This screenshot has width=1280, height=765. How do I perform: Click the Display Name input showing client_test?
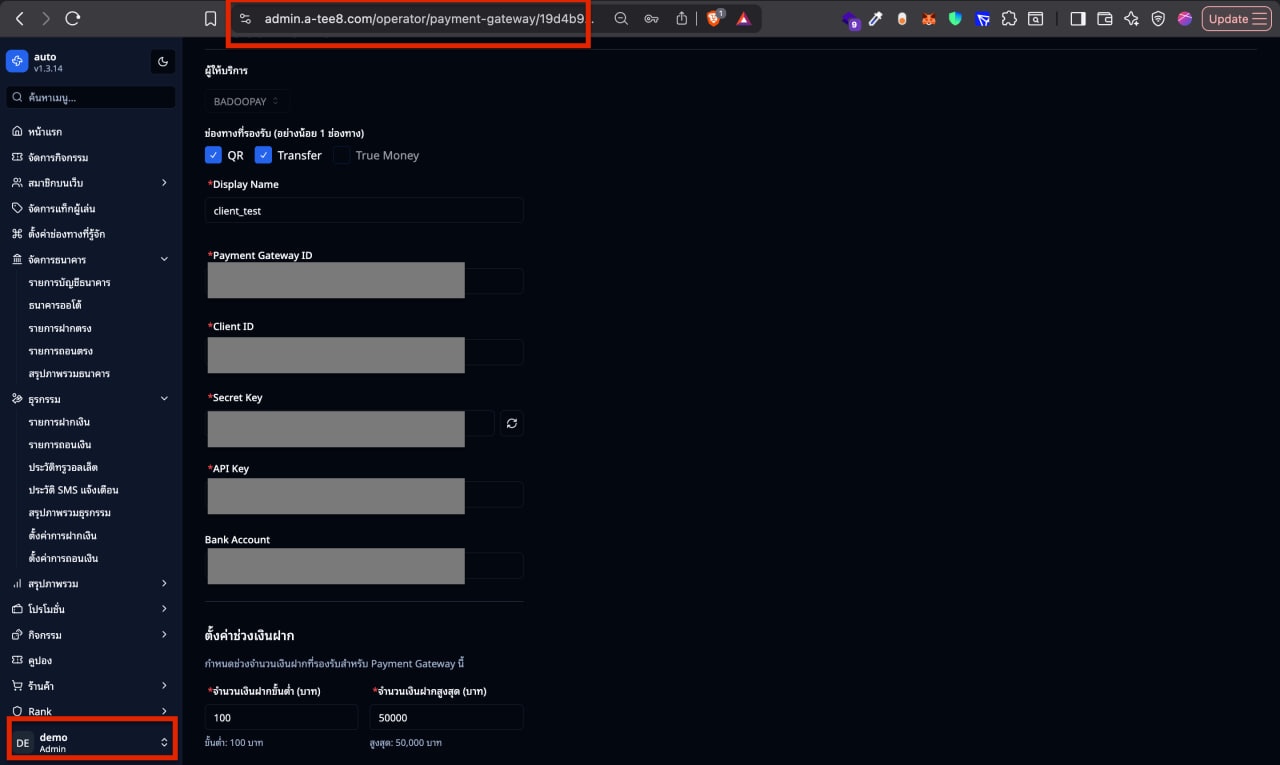tap(364, 210)
